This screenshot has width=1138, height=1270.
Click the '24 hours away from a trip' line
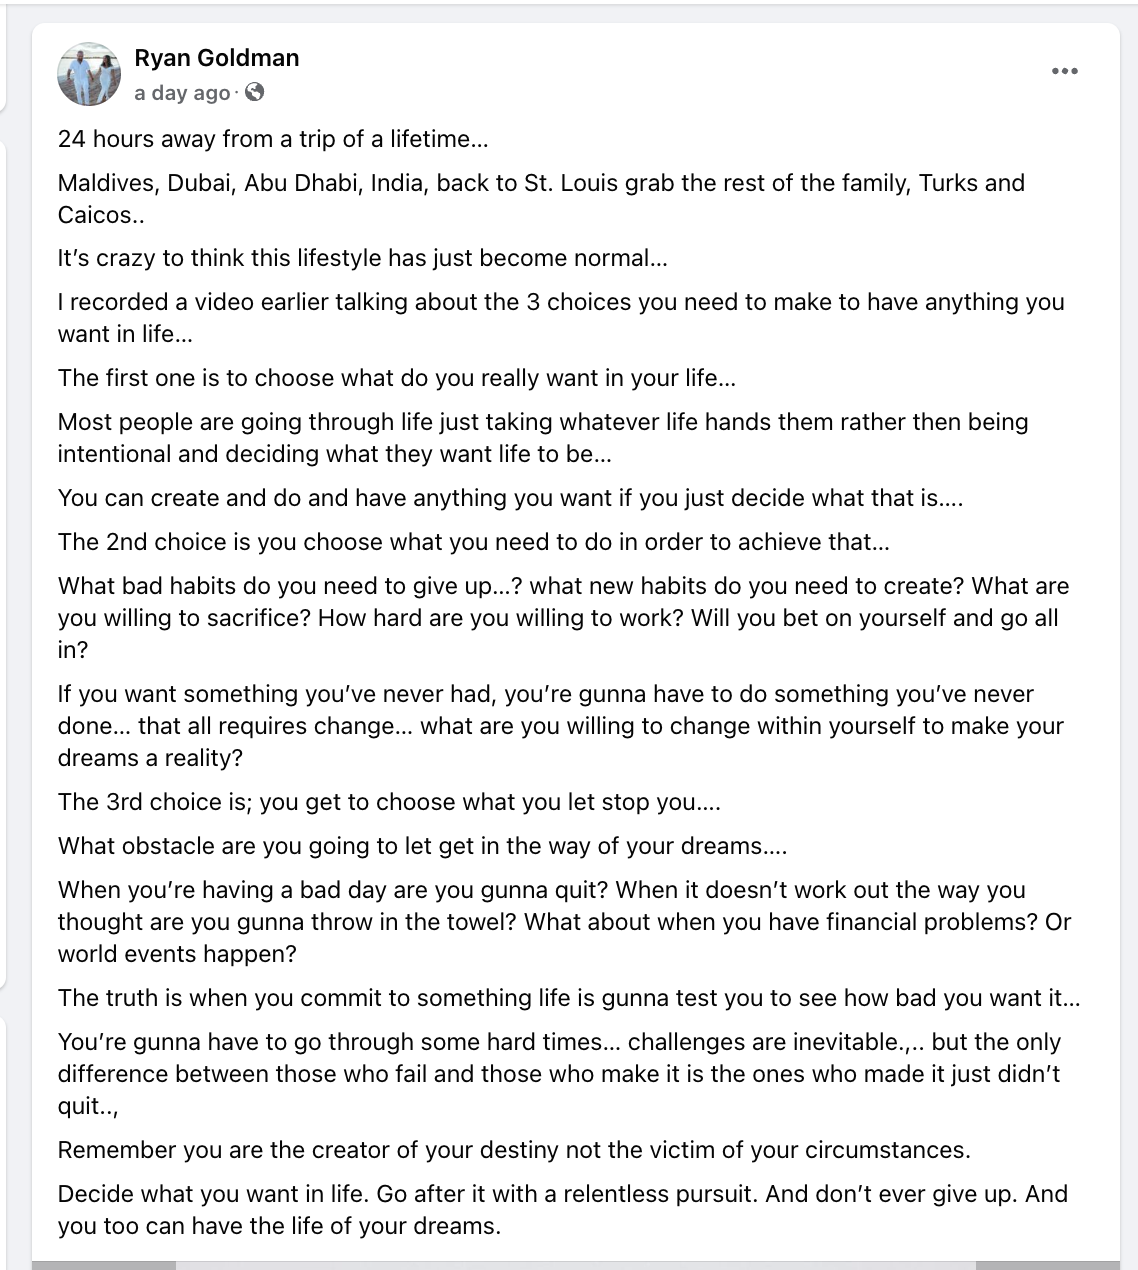273,139
